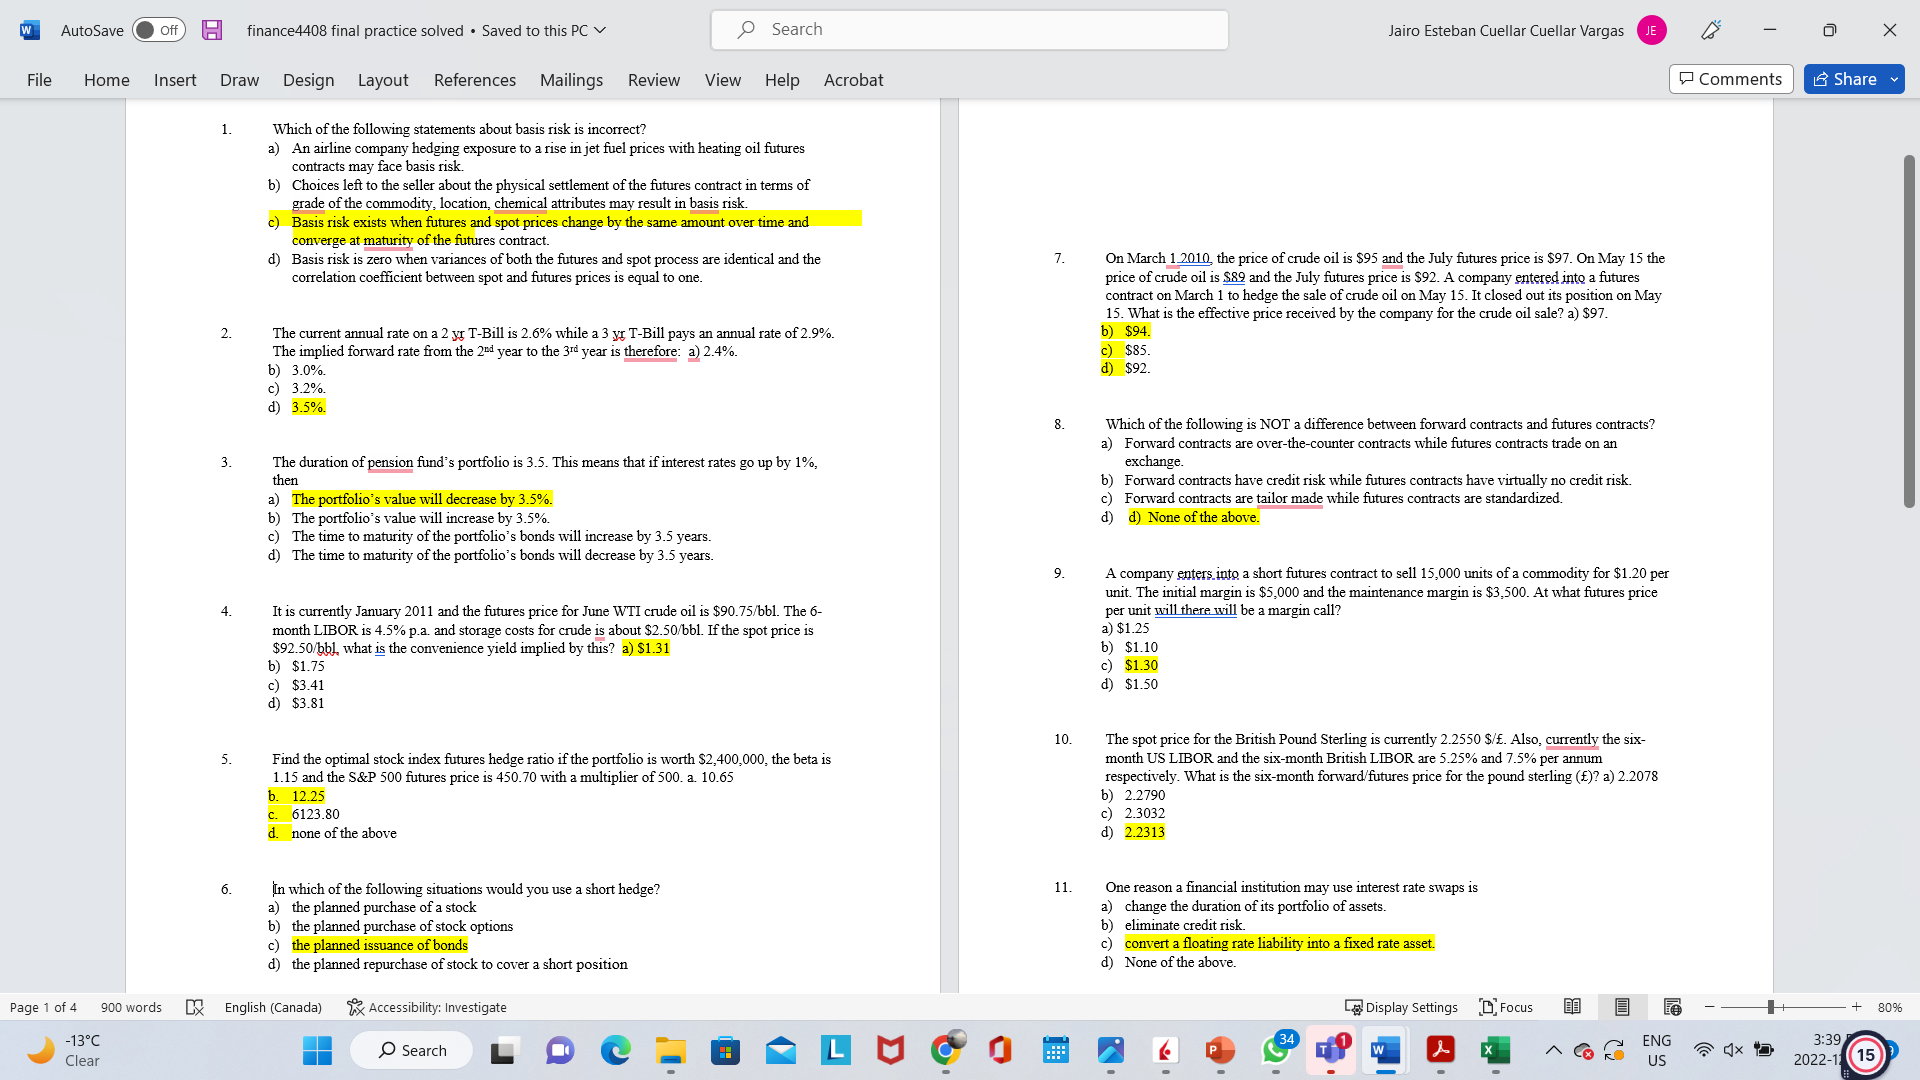
Task: Click the English (Canada) language indicator
Action: [x=273, y=1007]
